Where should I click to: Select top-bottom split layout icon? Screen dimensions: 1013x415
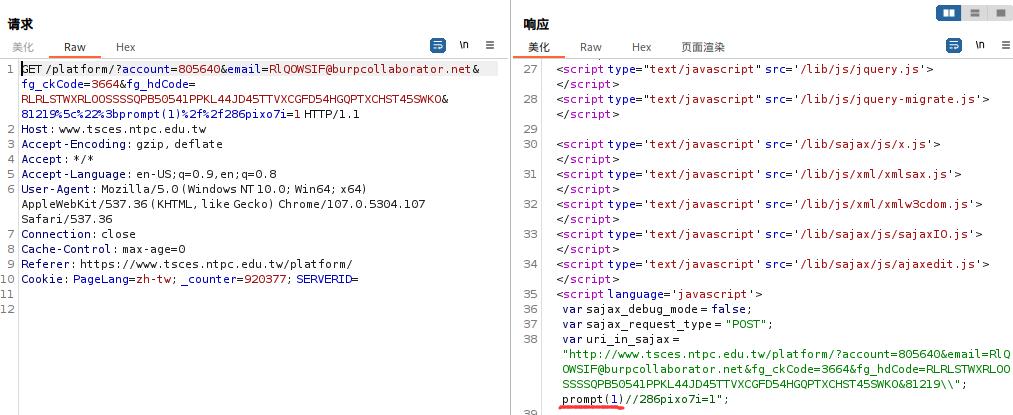coord(975,13)
